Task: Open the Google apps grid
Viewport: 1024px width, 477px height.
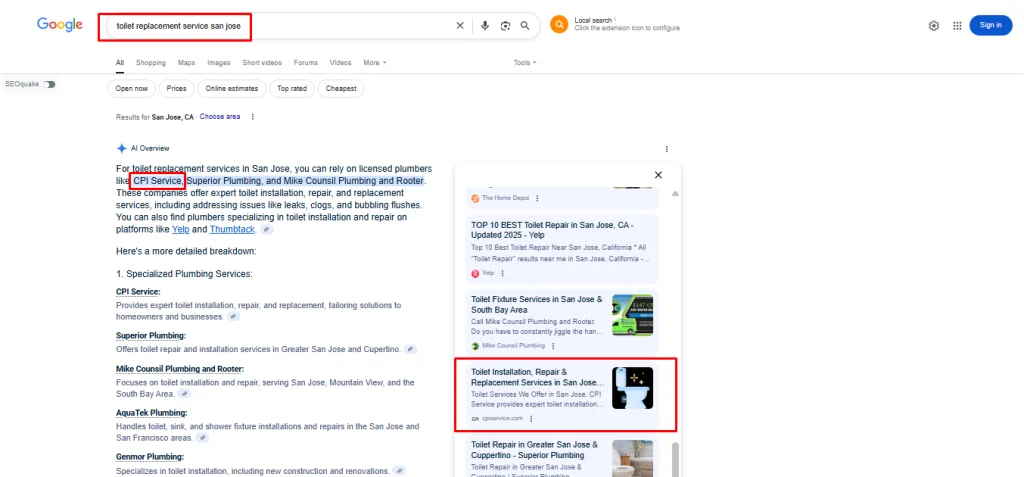Action: (x=957, y=26)
